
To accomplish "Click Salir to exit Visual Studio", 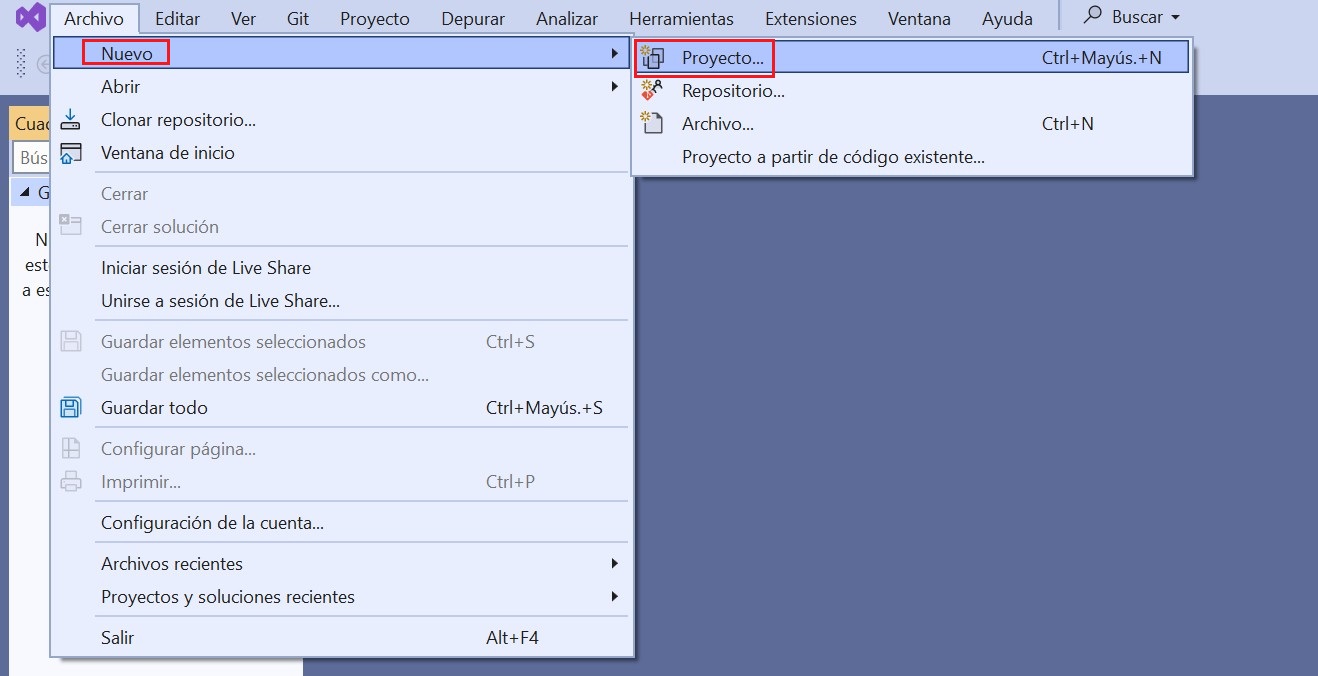I will tap(117, 638).
